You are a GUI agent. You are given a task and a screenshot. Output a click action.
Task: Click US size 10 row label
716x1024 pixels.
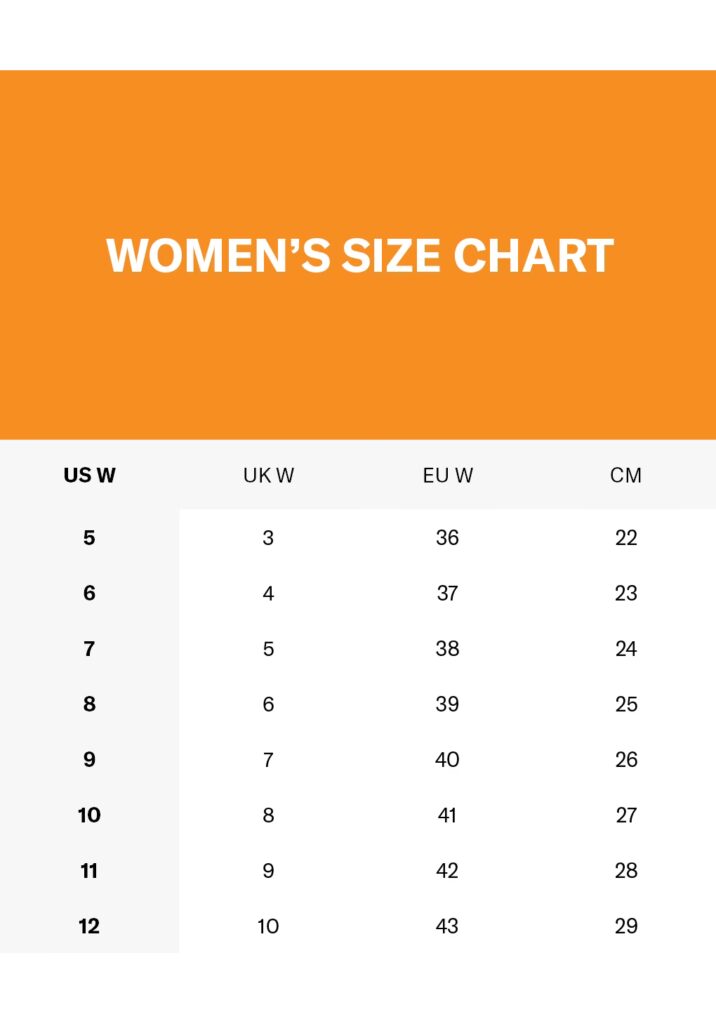(x=89, y=815)
